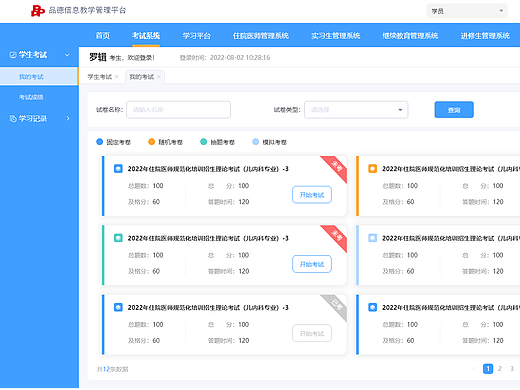Viewport: 520px width, 390px height.
Task: Select the light blue 模拟考卷 legend dot
Action: coord(255,142)
